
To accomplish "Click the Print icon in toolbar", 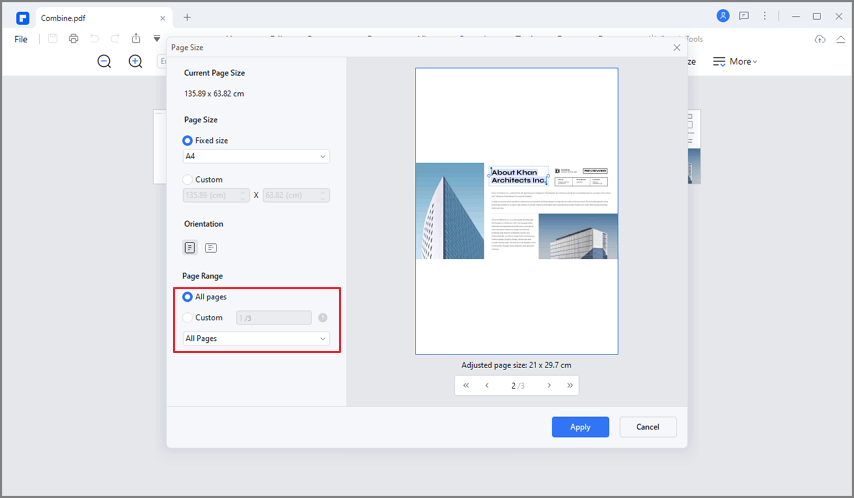I will pyautogui.click(x=74, y=39).
